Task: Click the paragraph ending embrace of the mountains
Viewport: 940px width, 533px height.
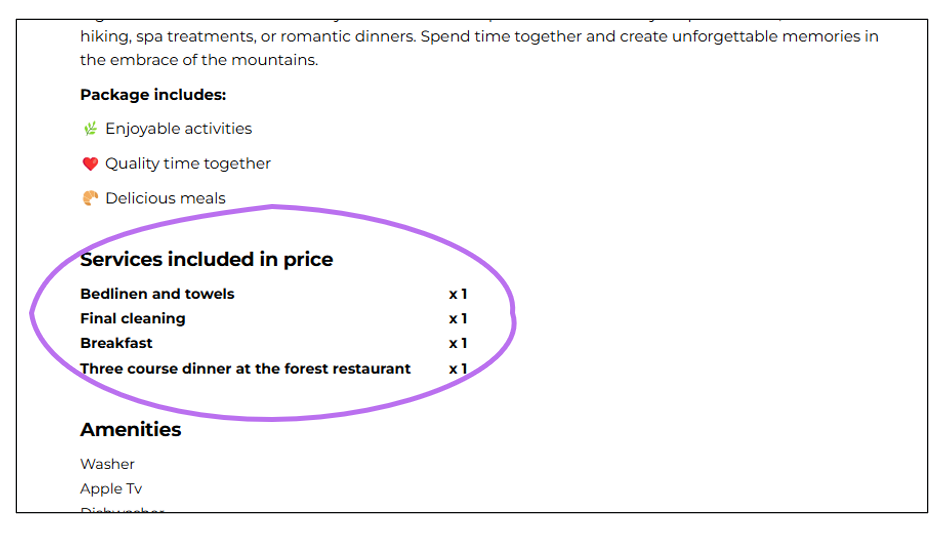Action: [x=480, y=48]
